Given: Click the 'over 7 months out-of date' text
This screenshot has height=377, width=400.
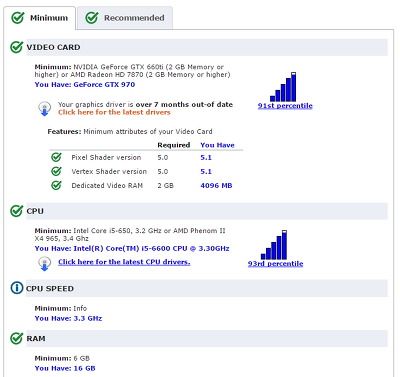Looking at the screenshot, I should [184, 104].
